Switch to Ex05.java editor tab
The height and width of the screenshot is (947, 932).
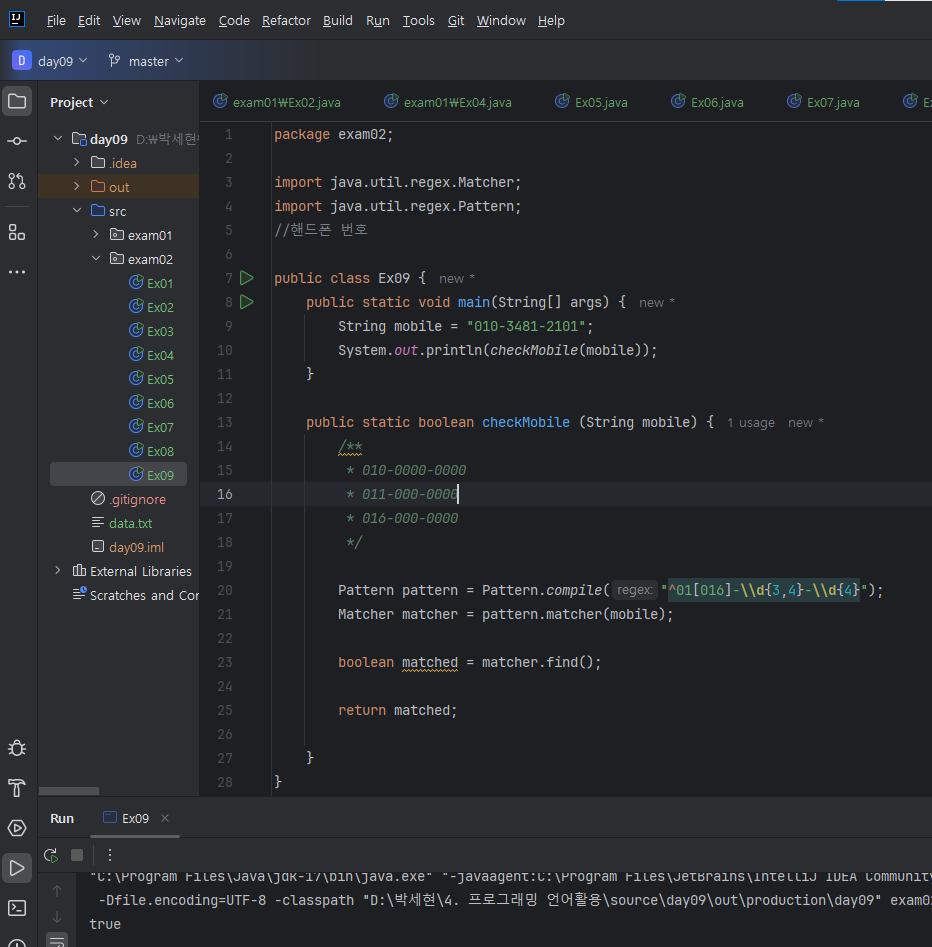pyautogui.click(x=591, y=102)
